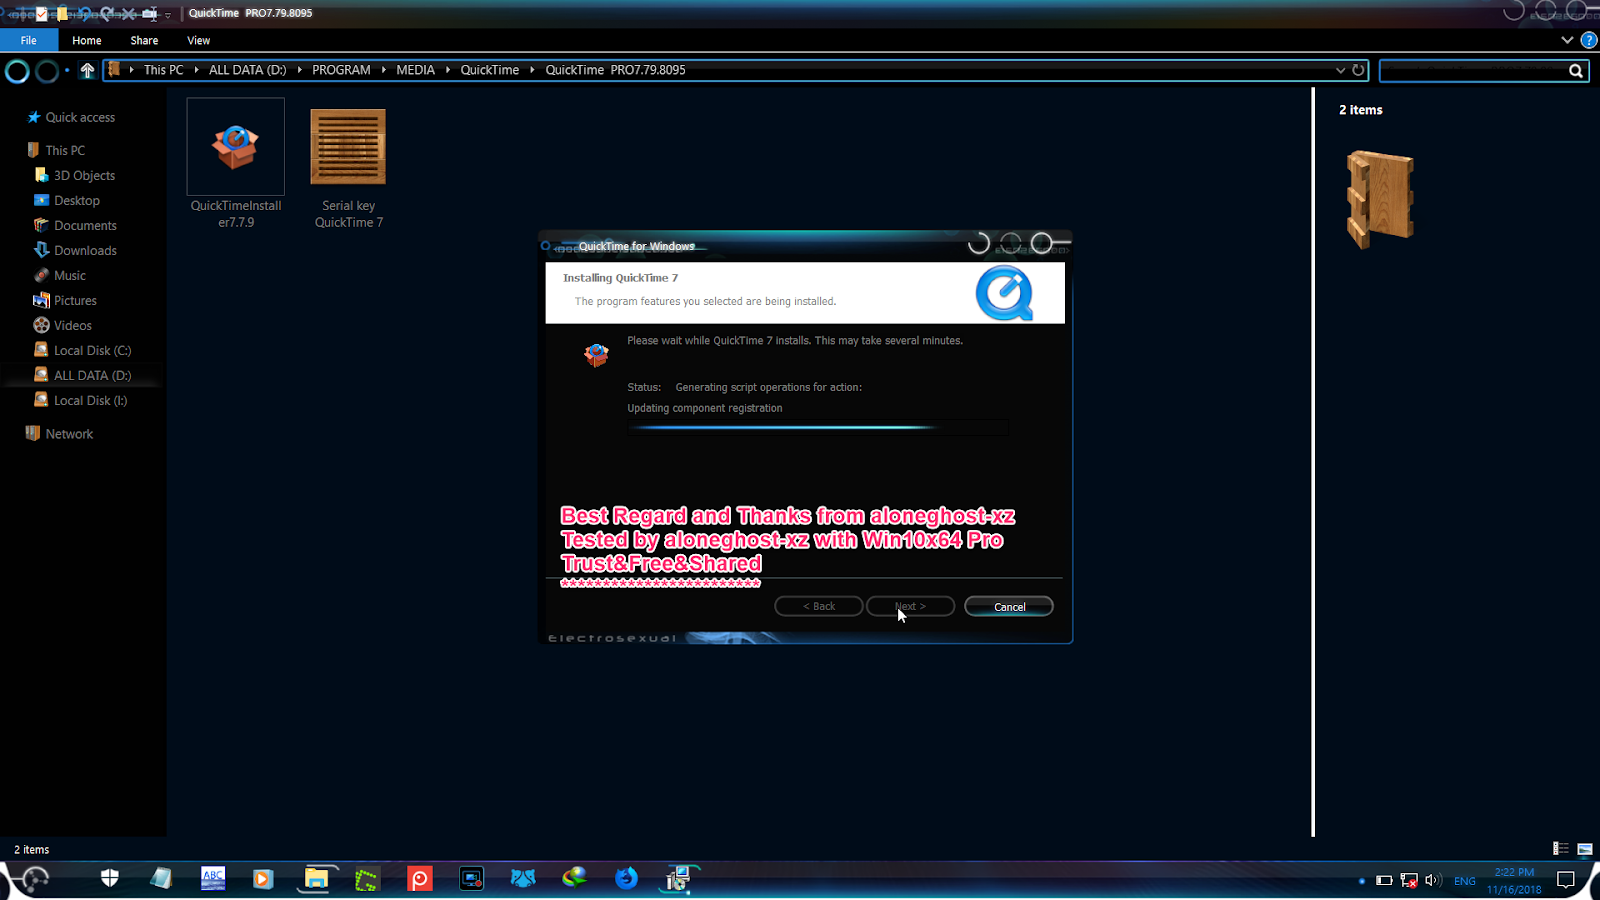Image resolution: width=1600 pixels, height=900 pixels.
Task: Switch to the installer taskbar icon
Action: pos(679,878)
